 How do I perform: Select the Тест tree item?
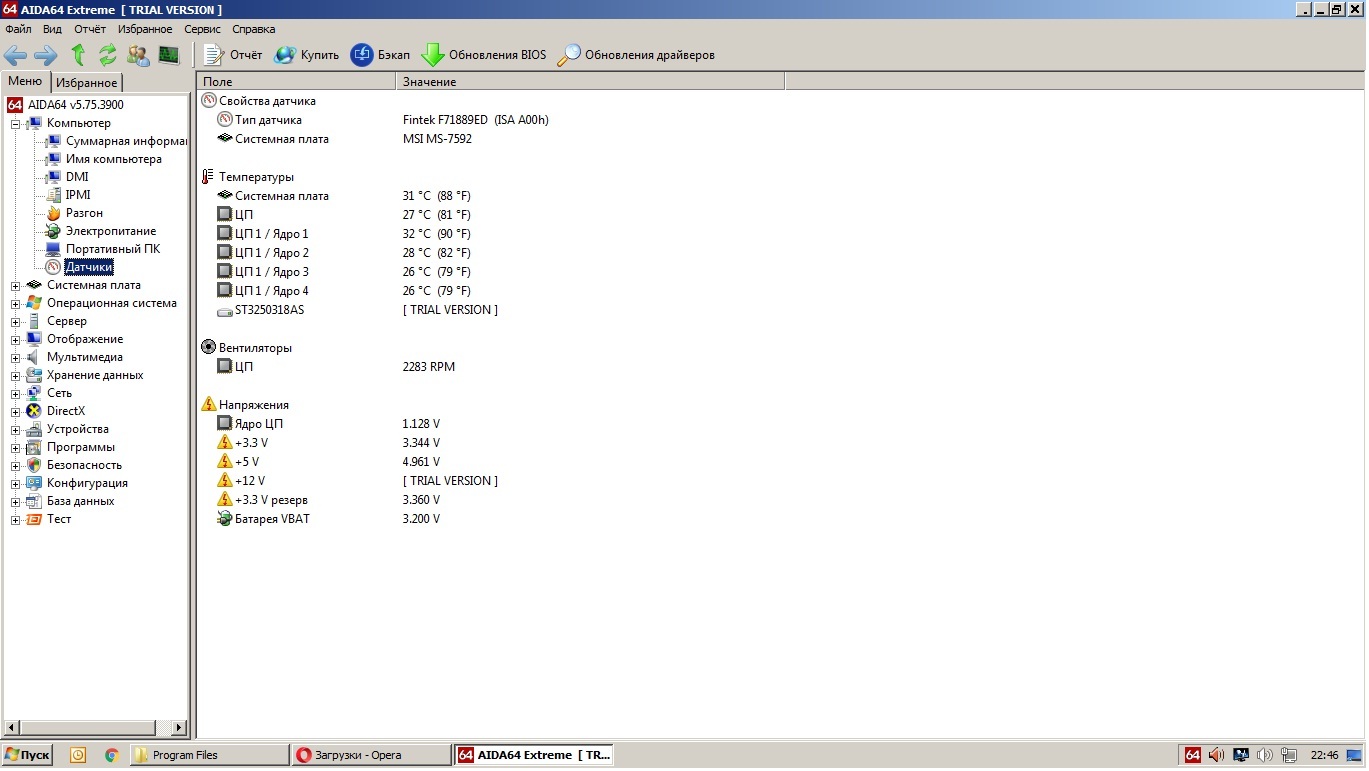[59, 519]
